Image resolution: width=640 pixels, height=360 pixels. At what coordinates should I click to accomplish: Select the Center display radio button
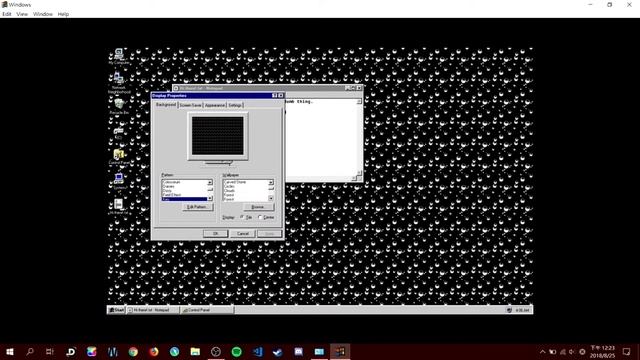click(x=260, y=217)
